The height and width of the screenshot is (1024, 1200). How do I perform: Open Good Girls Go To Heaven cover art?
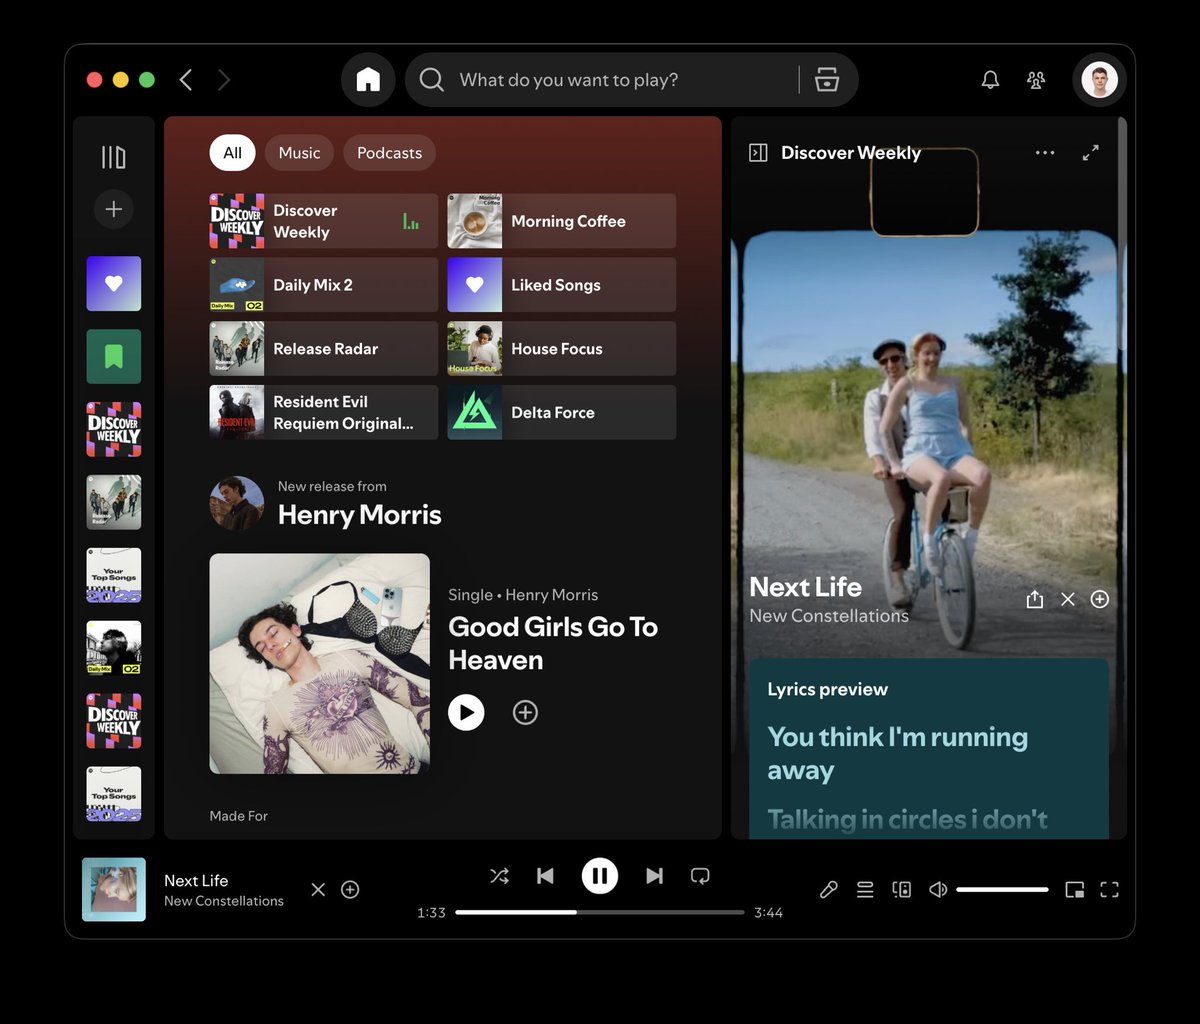coord(320,664)
